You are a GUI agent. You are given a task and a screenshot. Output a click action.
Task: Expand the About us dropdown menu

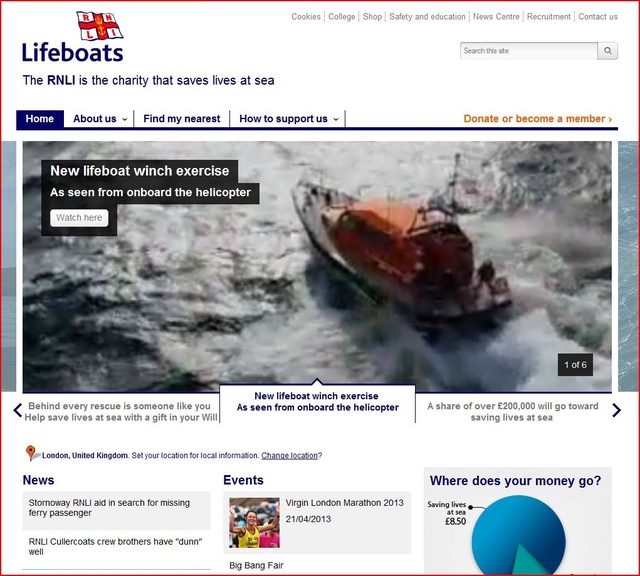click(x=100, y=119)
